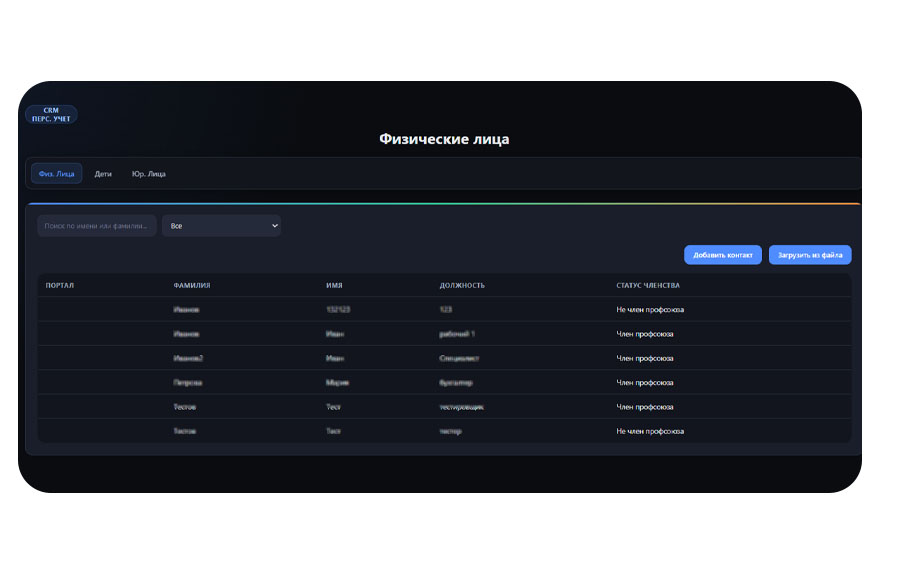Switch to the Физ. Лица tab
Screen dimensions: 900x563
[56, 174]
